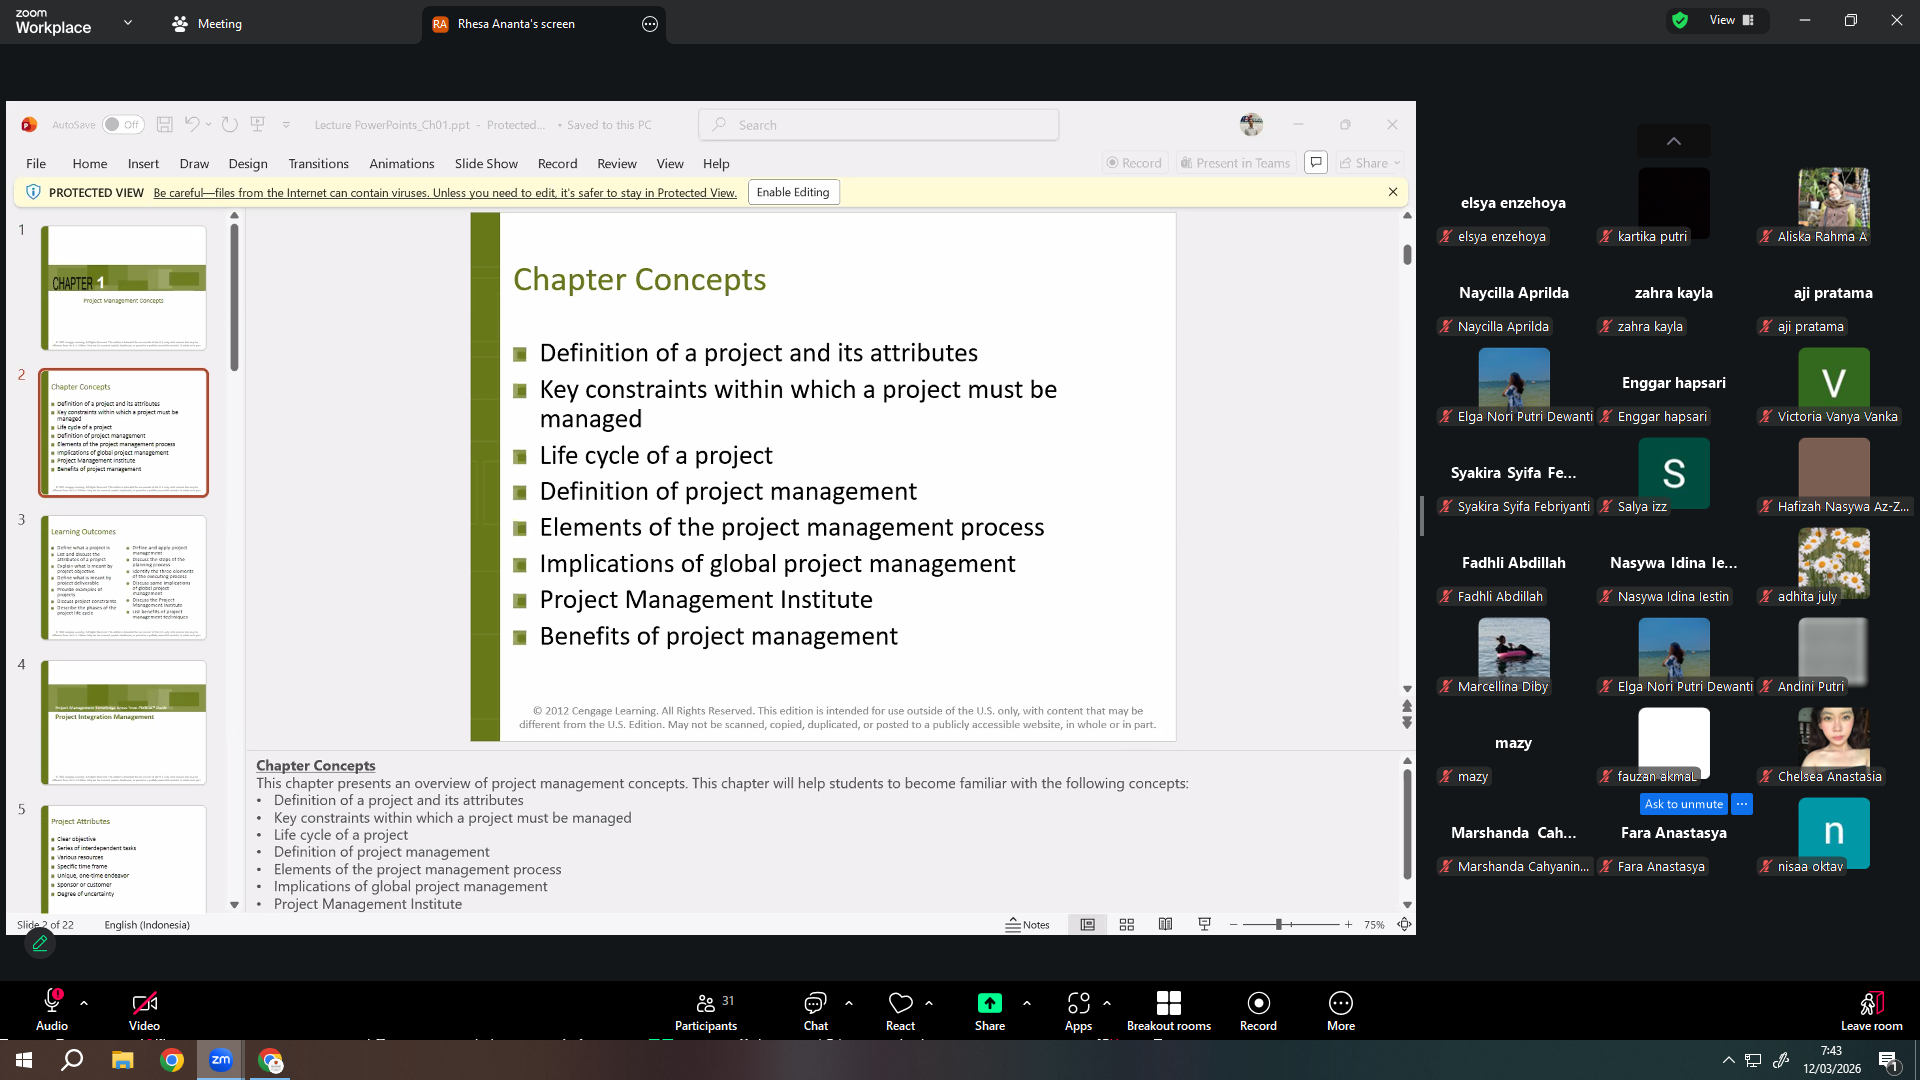This screenshot has height=1080, width=1920.
Task: Open Customize Quick Access Toolbar dropdown
Action: click(x=286, y=125)
